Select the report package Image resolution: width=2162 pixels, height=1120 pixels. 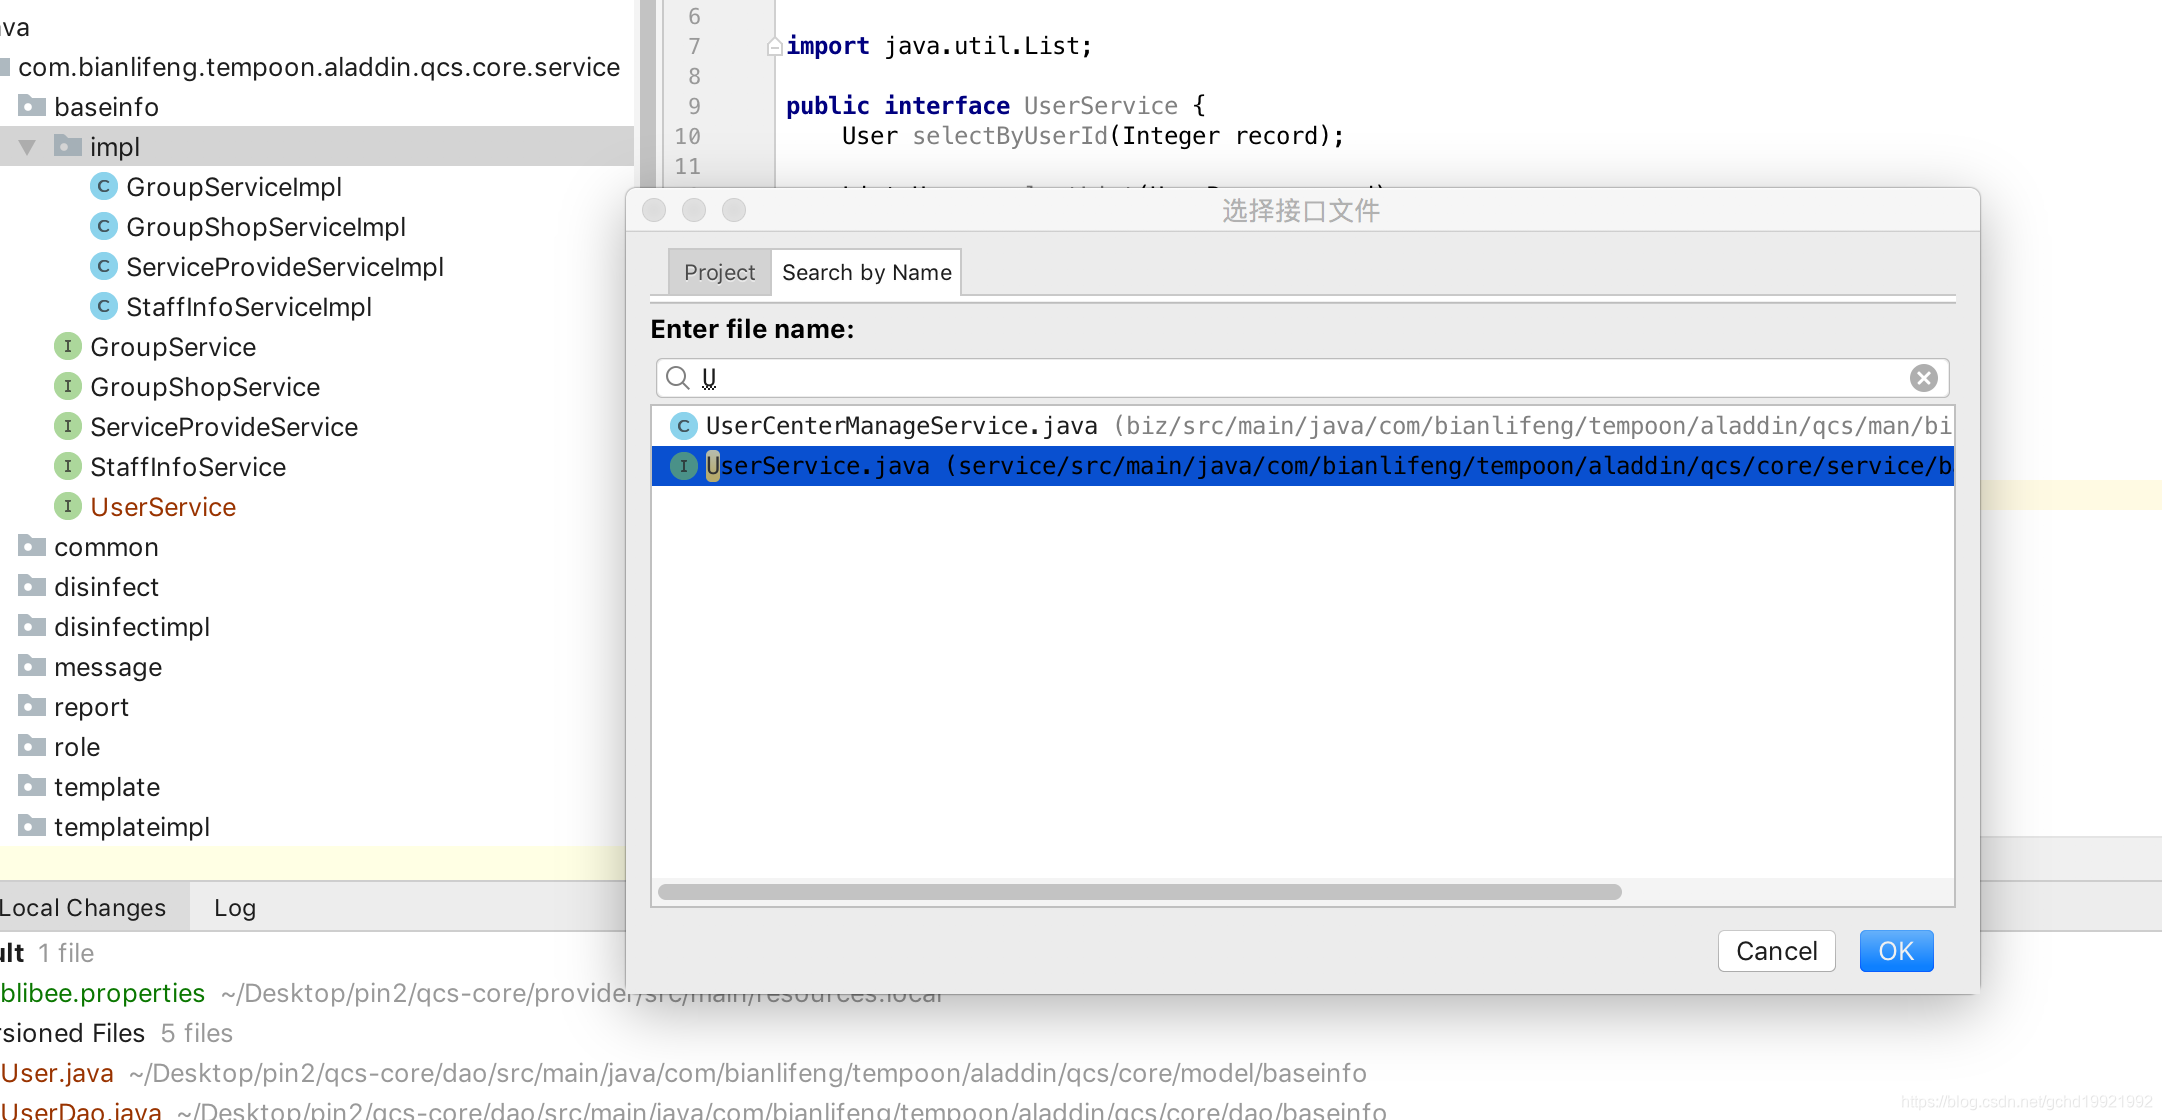(x=91, y=707)
